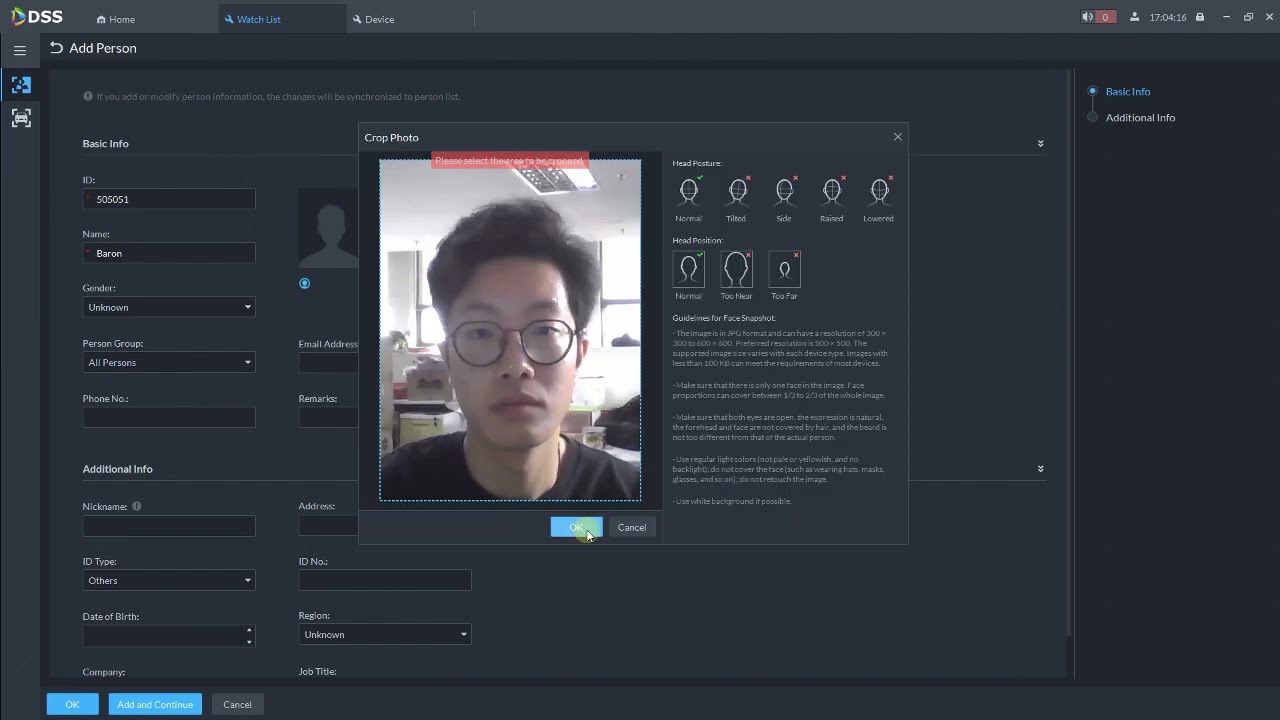The height and width of the screenshot is (720, 1280).
Task: Click Add and Continue button
Action: pyautogui.click(x=155, y=704)
